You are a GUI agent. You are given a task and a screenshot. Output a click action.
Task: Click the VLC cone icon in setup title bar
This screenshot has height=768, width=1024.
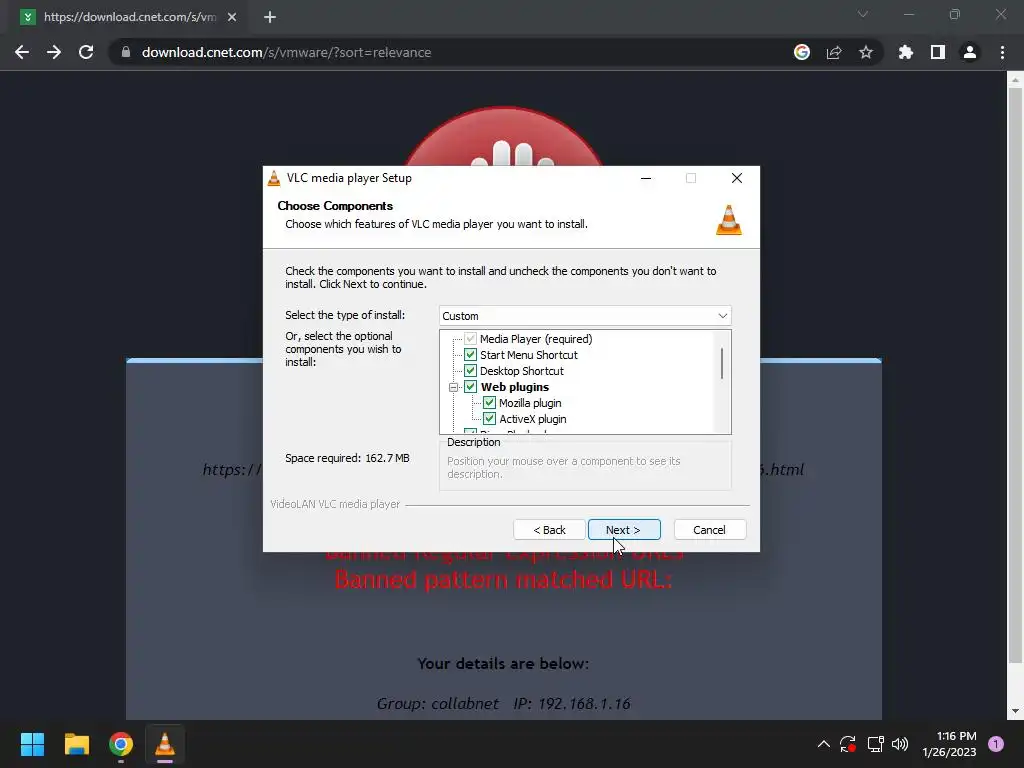tap(274, 178)
